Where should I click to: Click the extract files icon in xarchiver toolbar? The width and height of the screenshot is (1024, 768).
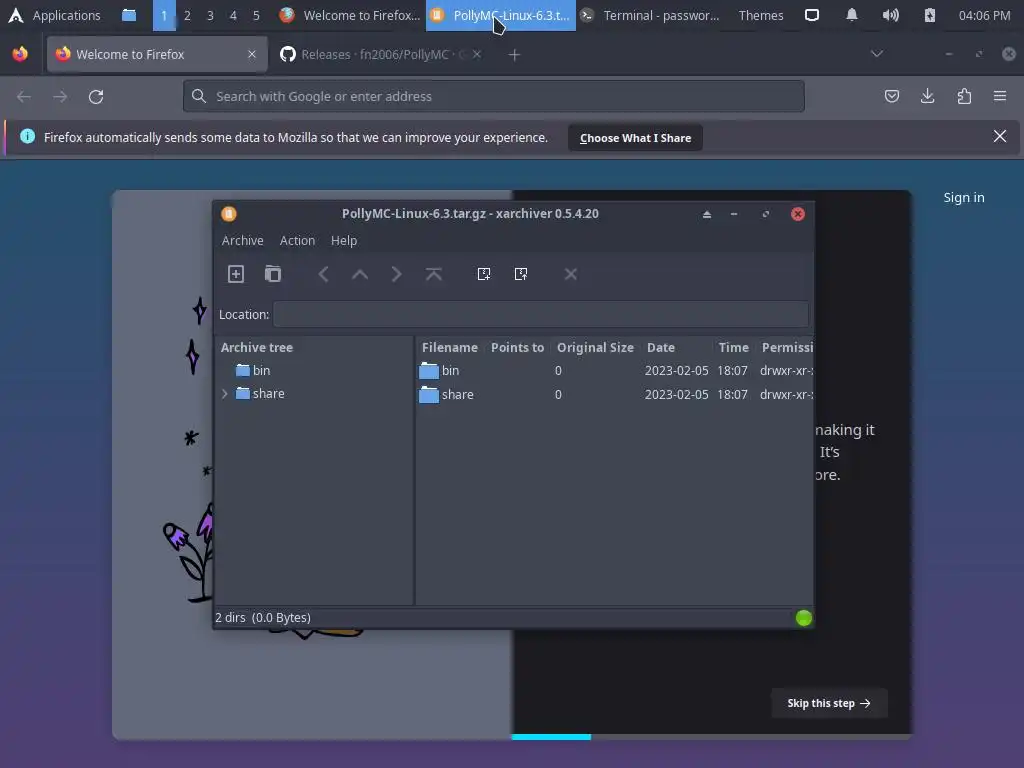coord(520,274)
